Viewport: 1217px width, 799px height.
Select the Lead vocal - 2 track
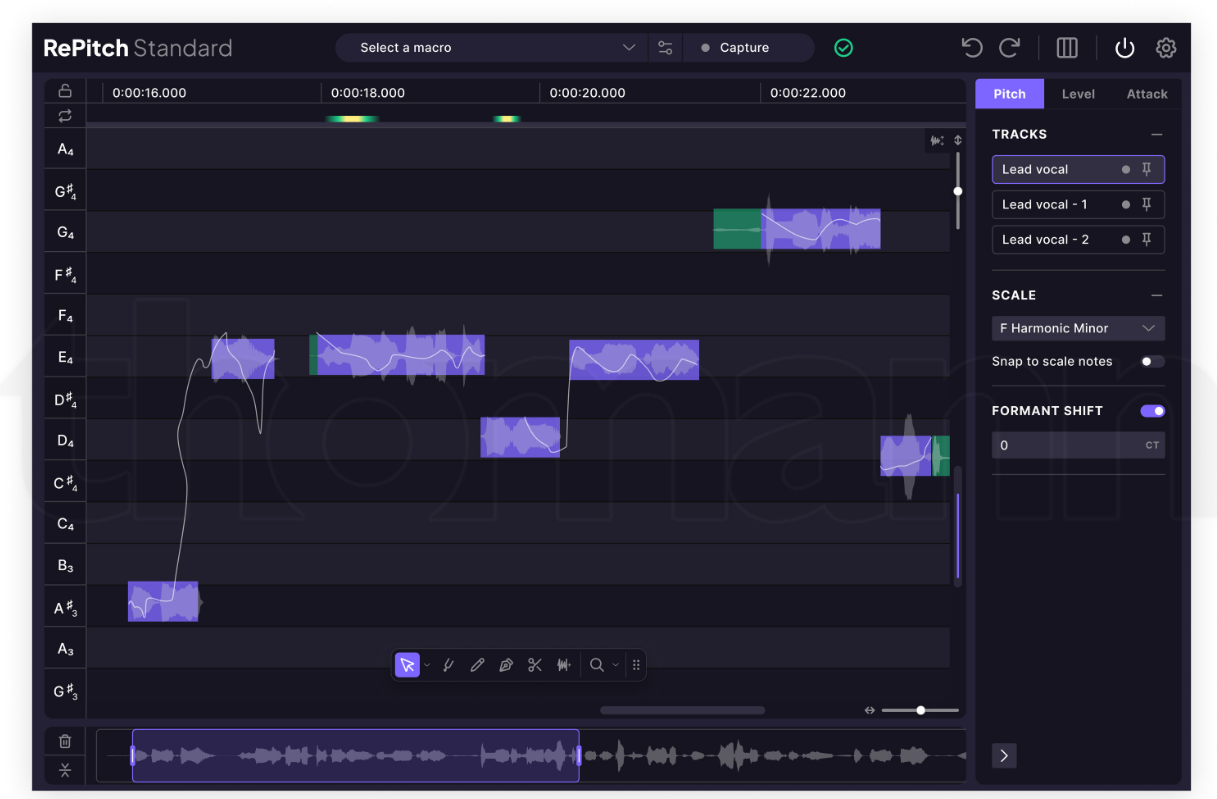click(1046, 239)
